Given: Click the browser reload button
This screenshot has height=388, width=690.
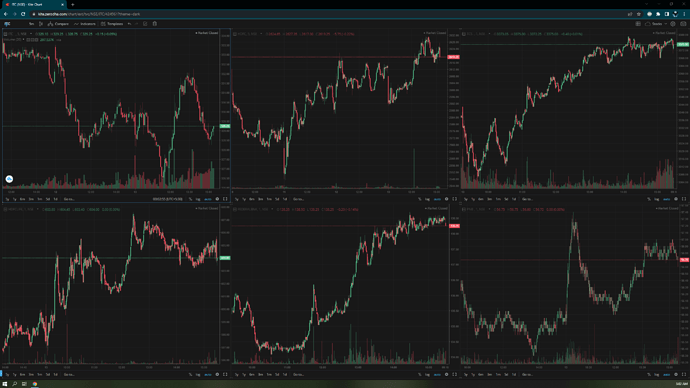Looking at the screenshot, I should (23, 14).
